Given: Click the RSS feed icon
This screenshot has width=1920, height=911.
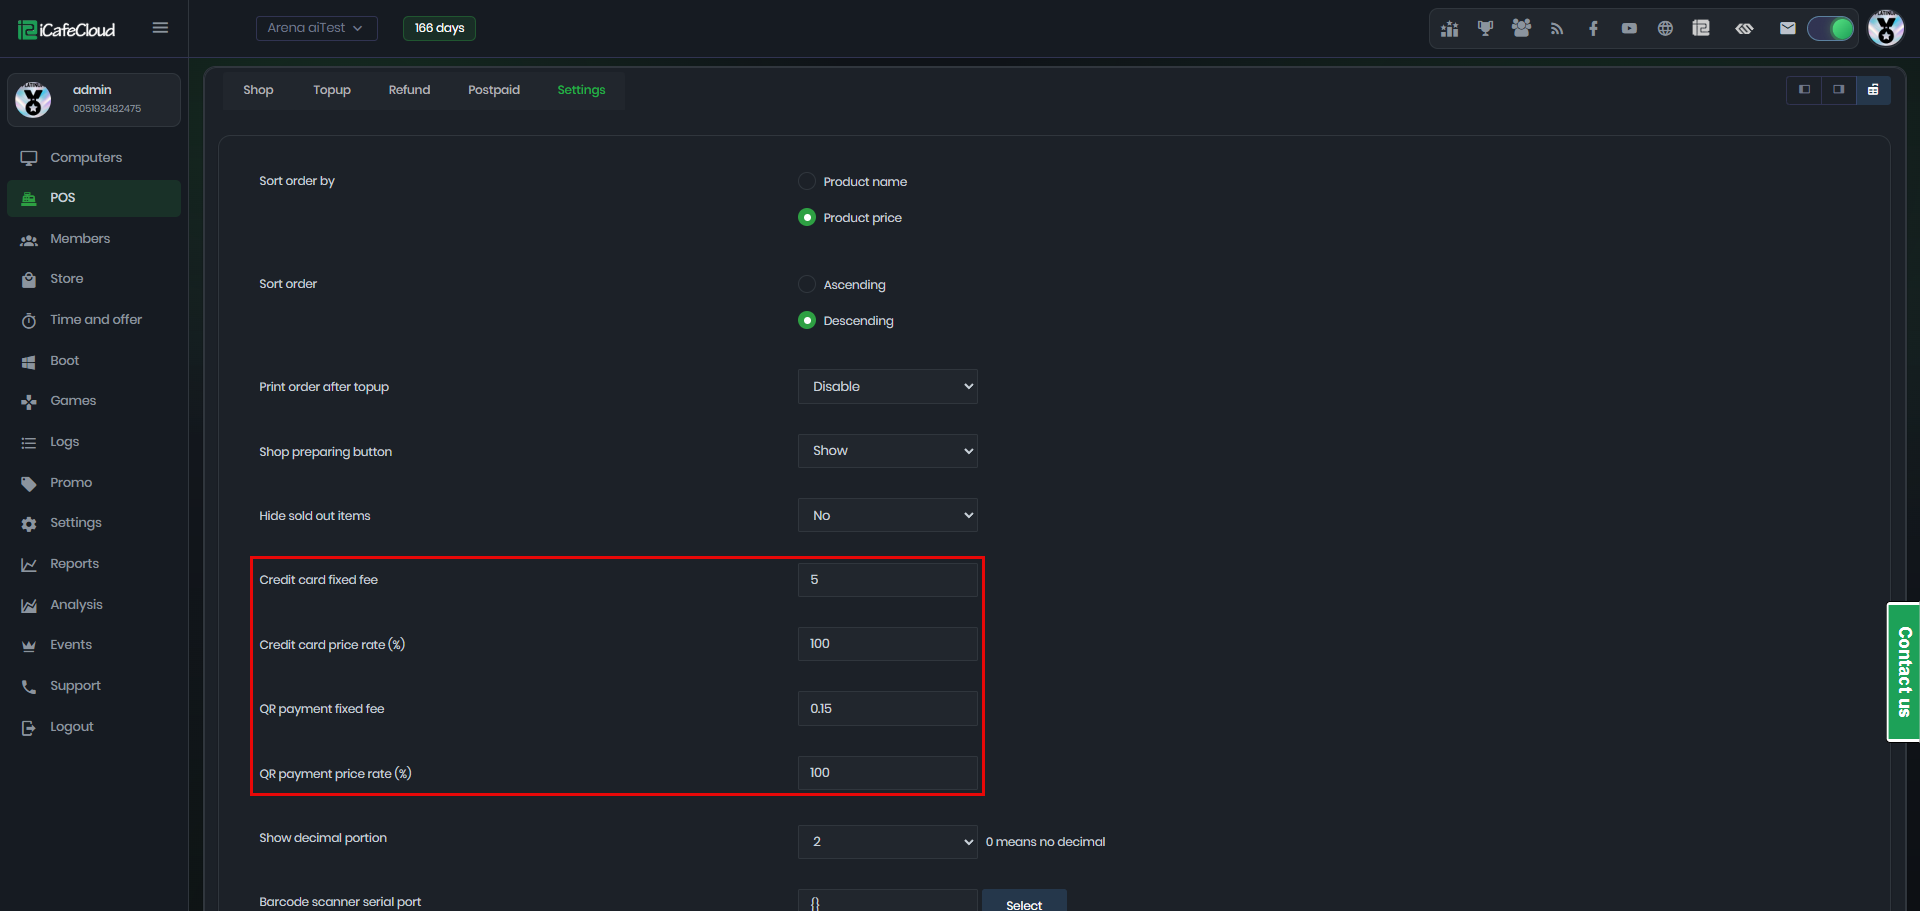Looking at the screenshot, I should point(1557,29).
